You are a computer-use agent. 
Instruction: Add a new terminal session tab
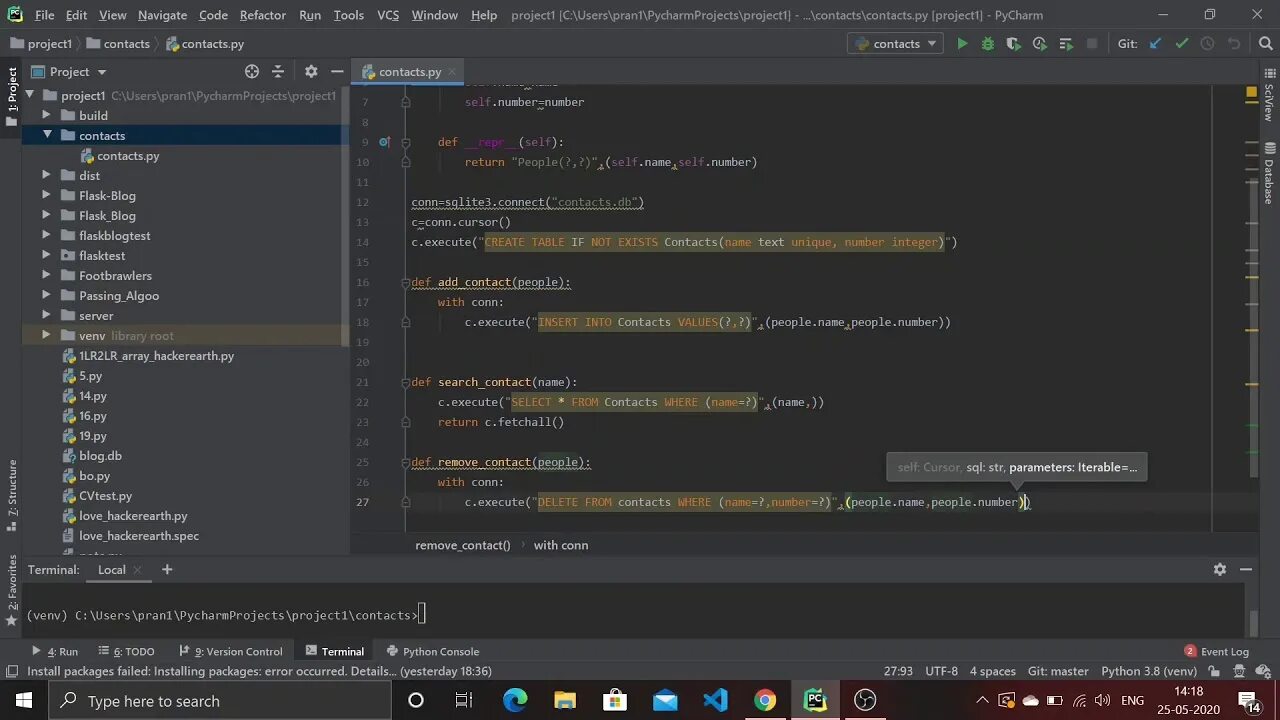(167, 569)
